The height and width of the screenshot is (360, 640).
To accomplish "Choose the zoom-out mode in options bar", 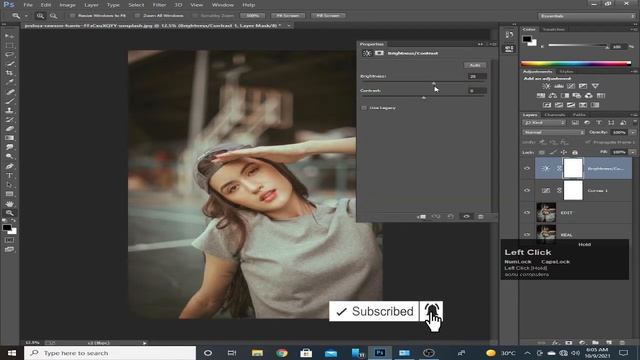I will click(x=53, y=16).
